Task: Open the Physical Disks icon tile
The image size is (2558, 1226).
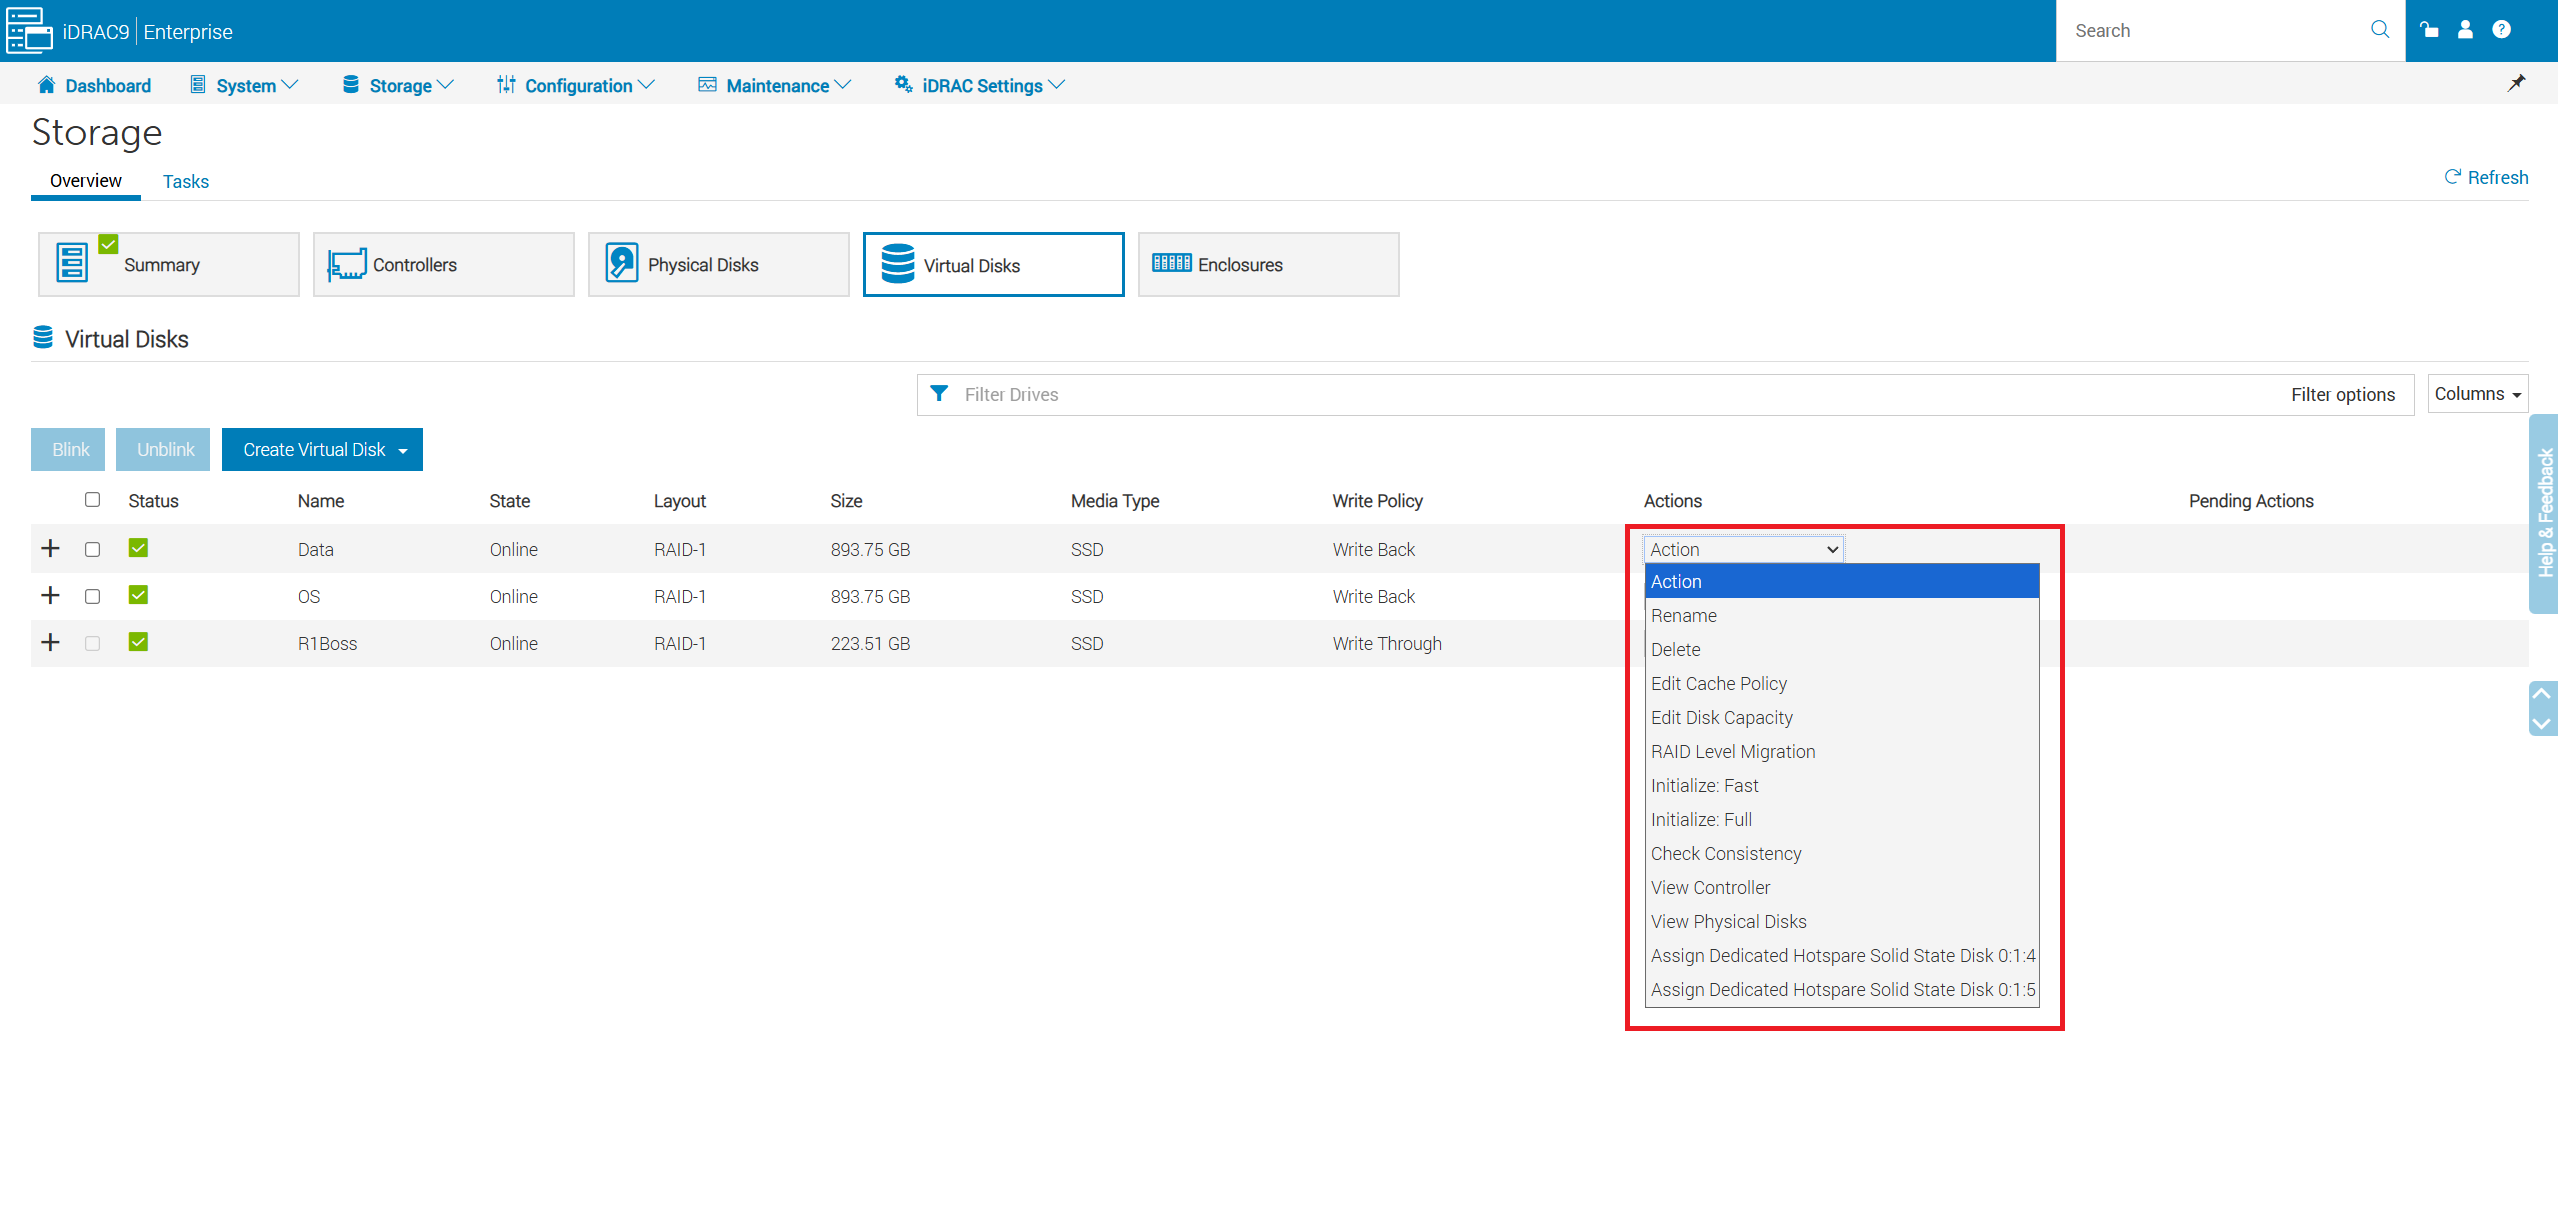Action: pyautogui.click(x=621, y=262)
